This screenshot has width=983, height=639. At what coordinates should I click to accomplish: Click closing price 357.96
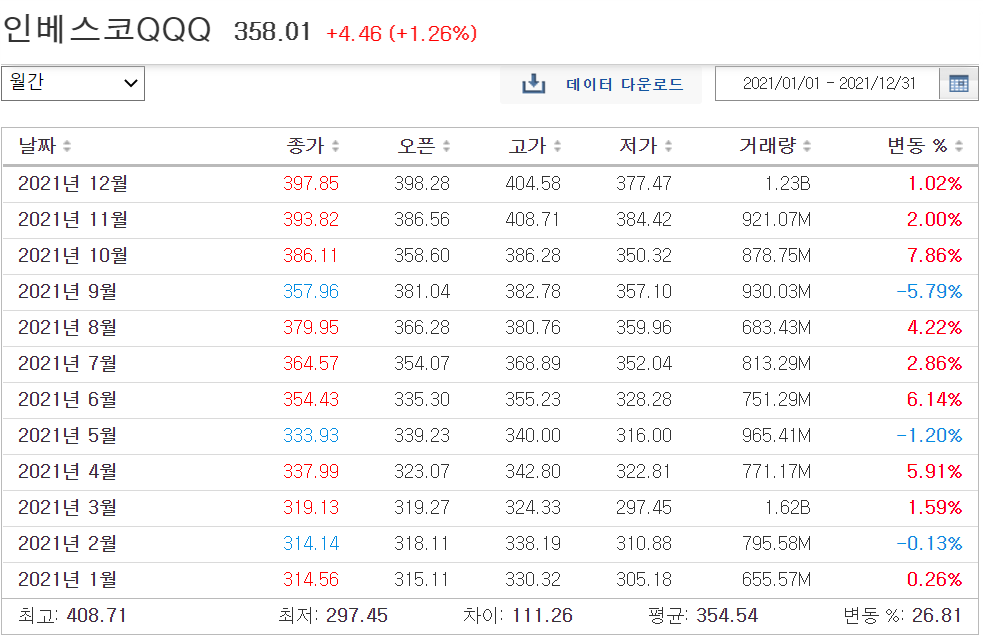(x=311, y=292)
